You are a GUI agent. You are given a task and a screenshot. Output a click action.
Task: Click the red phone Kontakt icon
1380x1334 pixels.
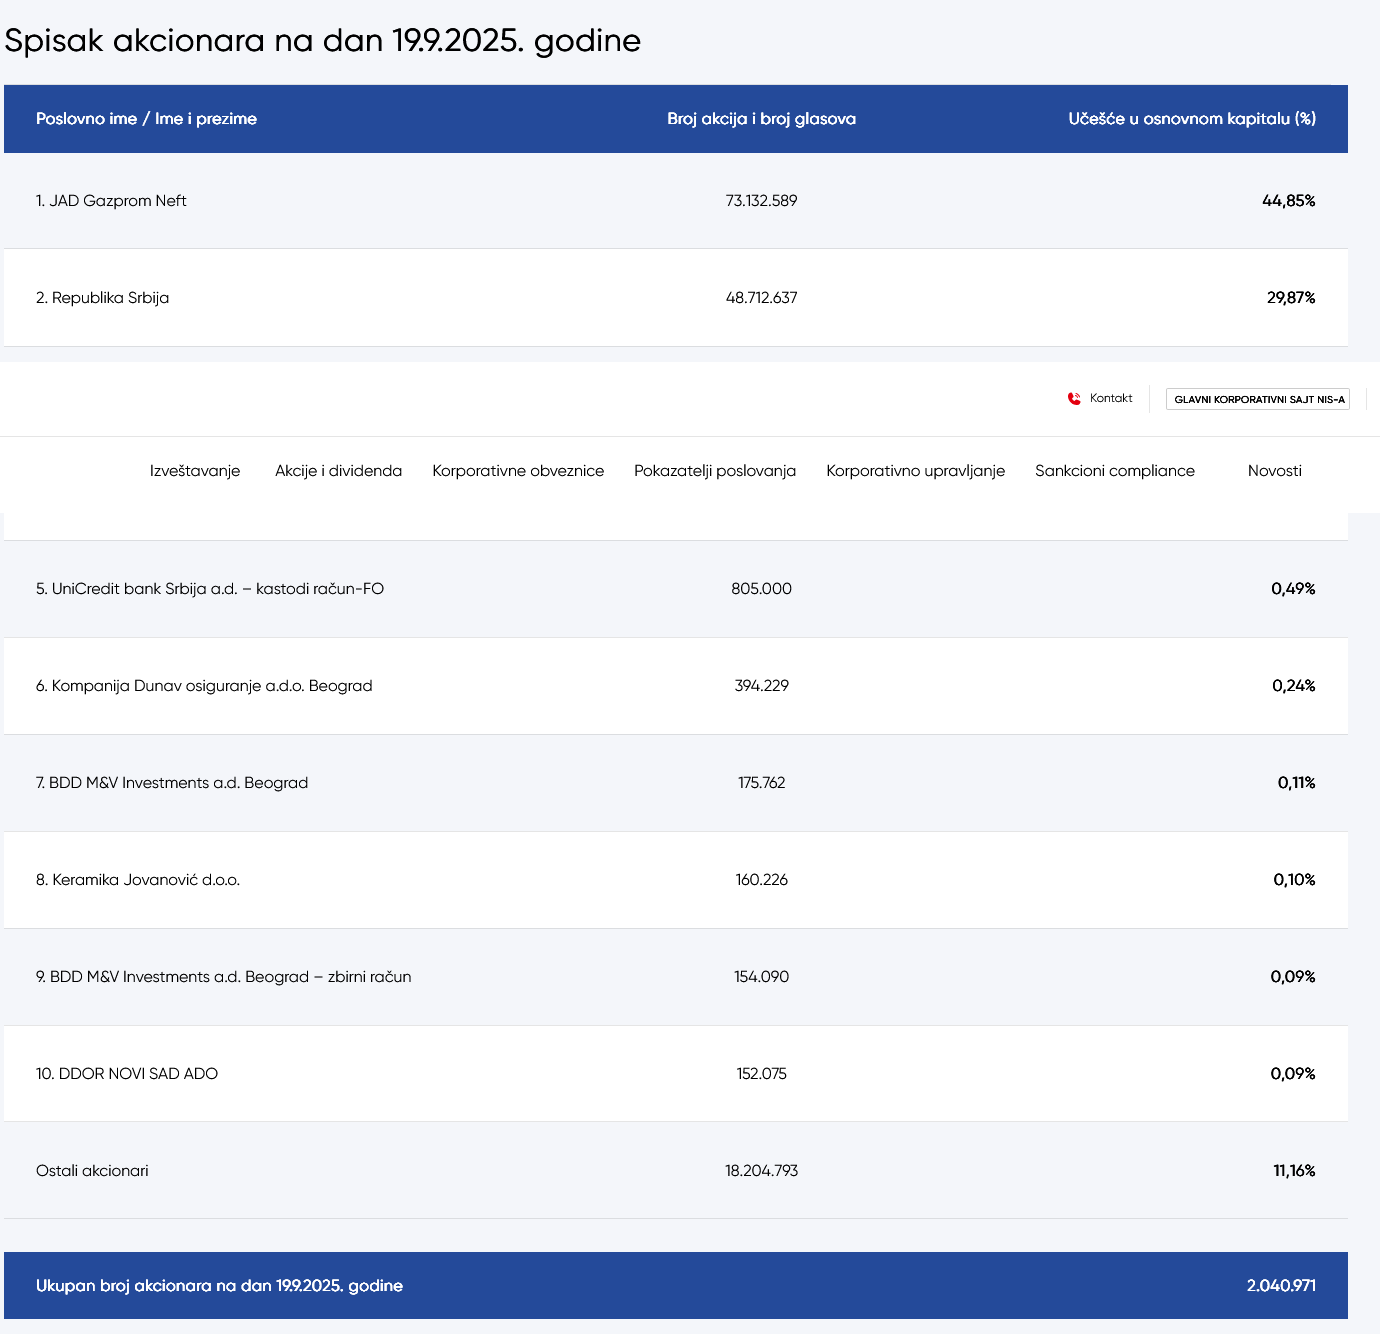pos(1072,397)
